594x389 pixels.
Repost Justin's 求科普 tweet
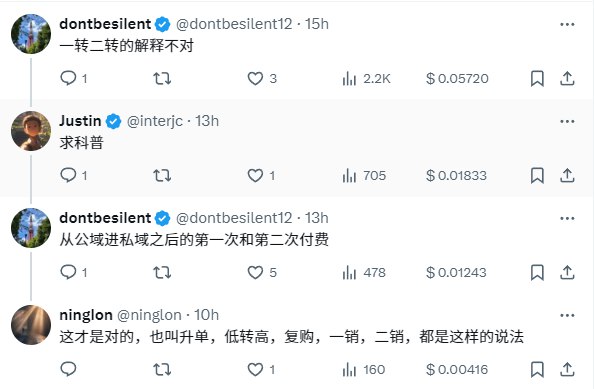(x=162, y=175)
